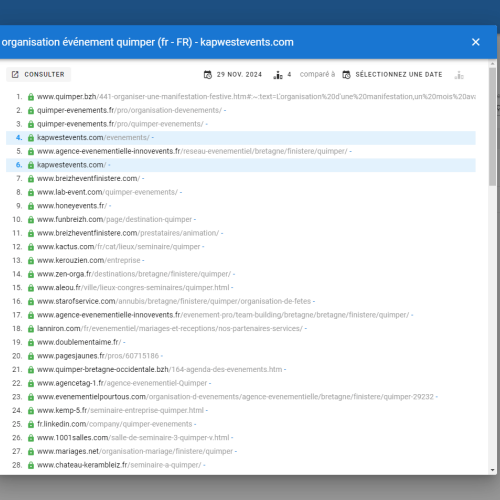This screenshot has width=500, height=500.
Task: Click green lock icon on www.kerouzien.com row
Action: pos(31,261)
